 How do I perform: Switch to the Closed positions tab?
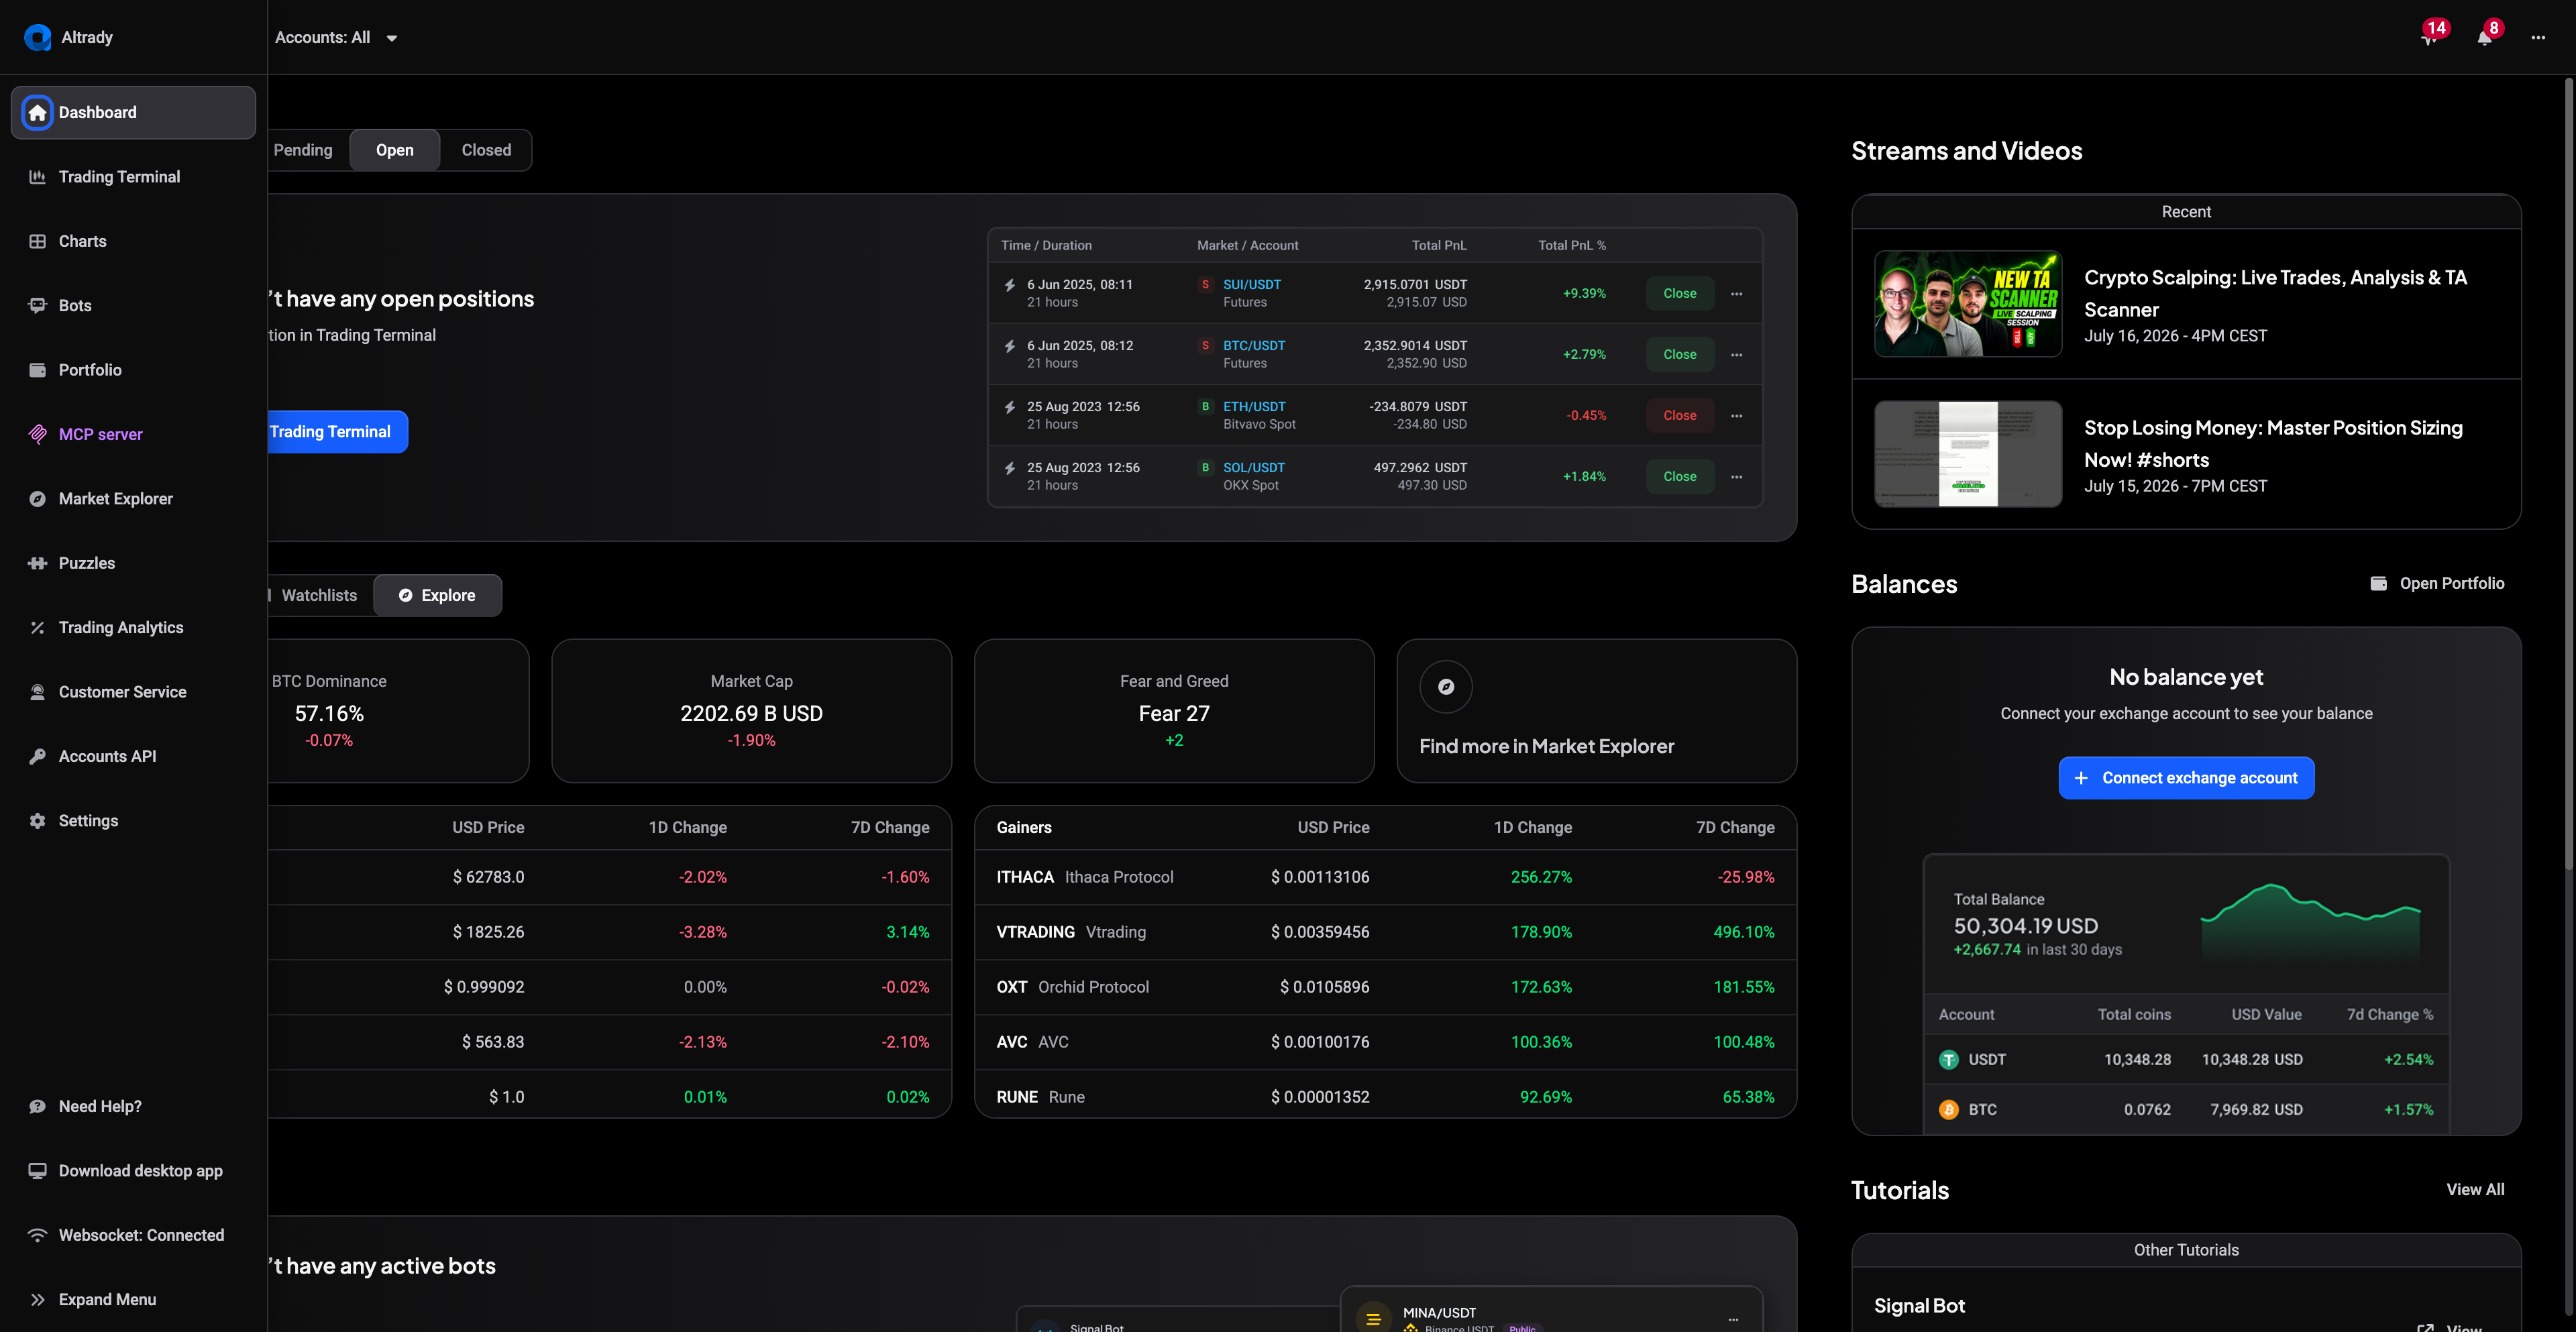tap(486, 150)
